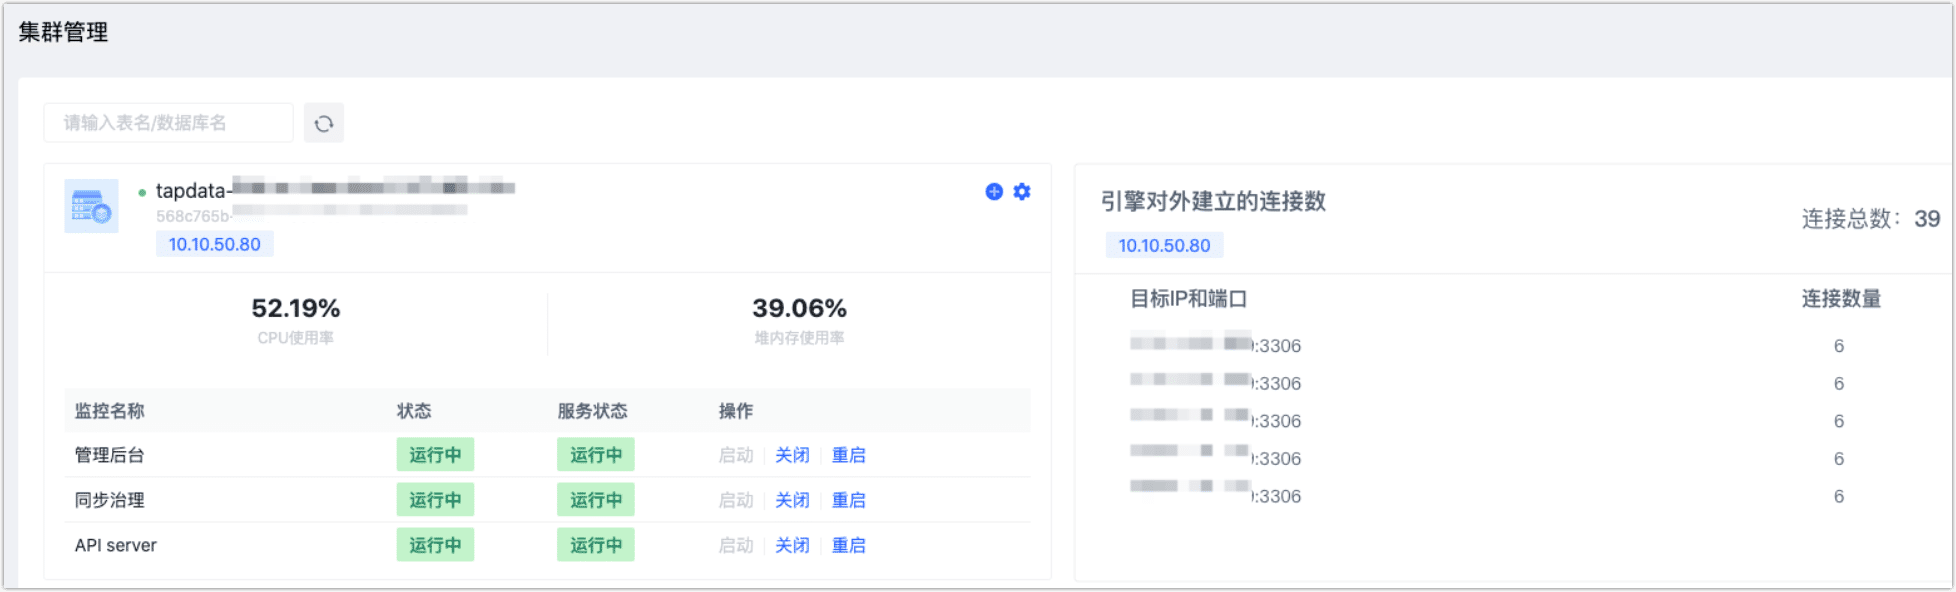The image size is (1956, 592).
Task: Click the CPU使用率 label
Action: click(296, 338)
